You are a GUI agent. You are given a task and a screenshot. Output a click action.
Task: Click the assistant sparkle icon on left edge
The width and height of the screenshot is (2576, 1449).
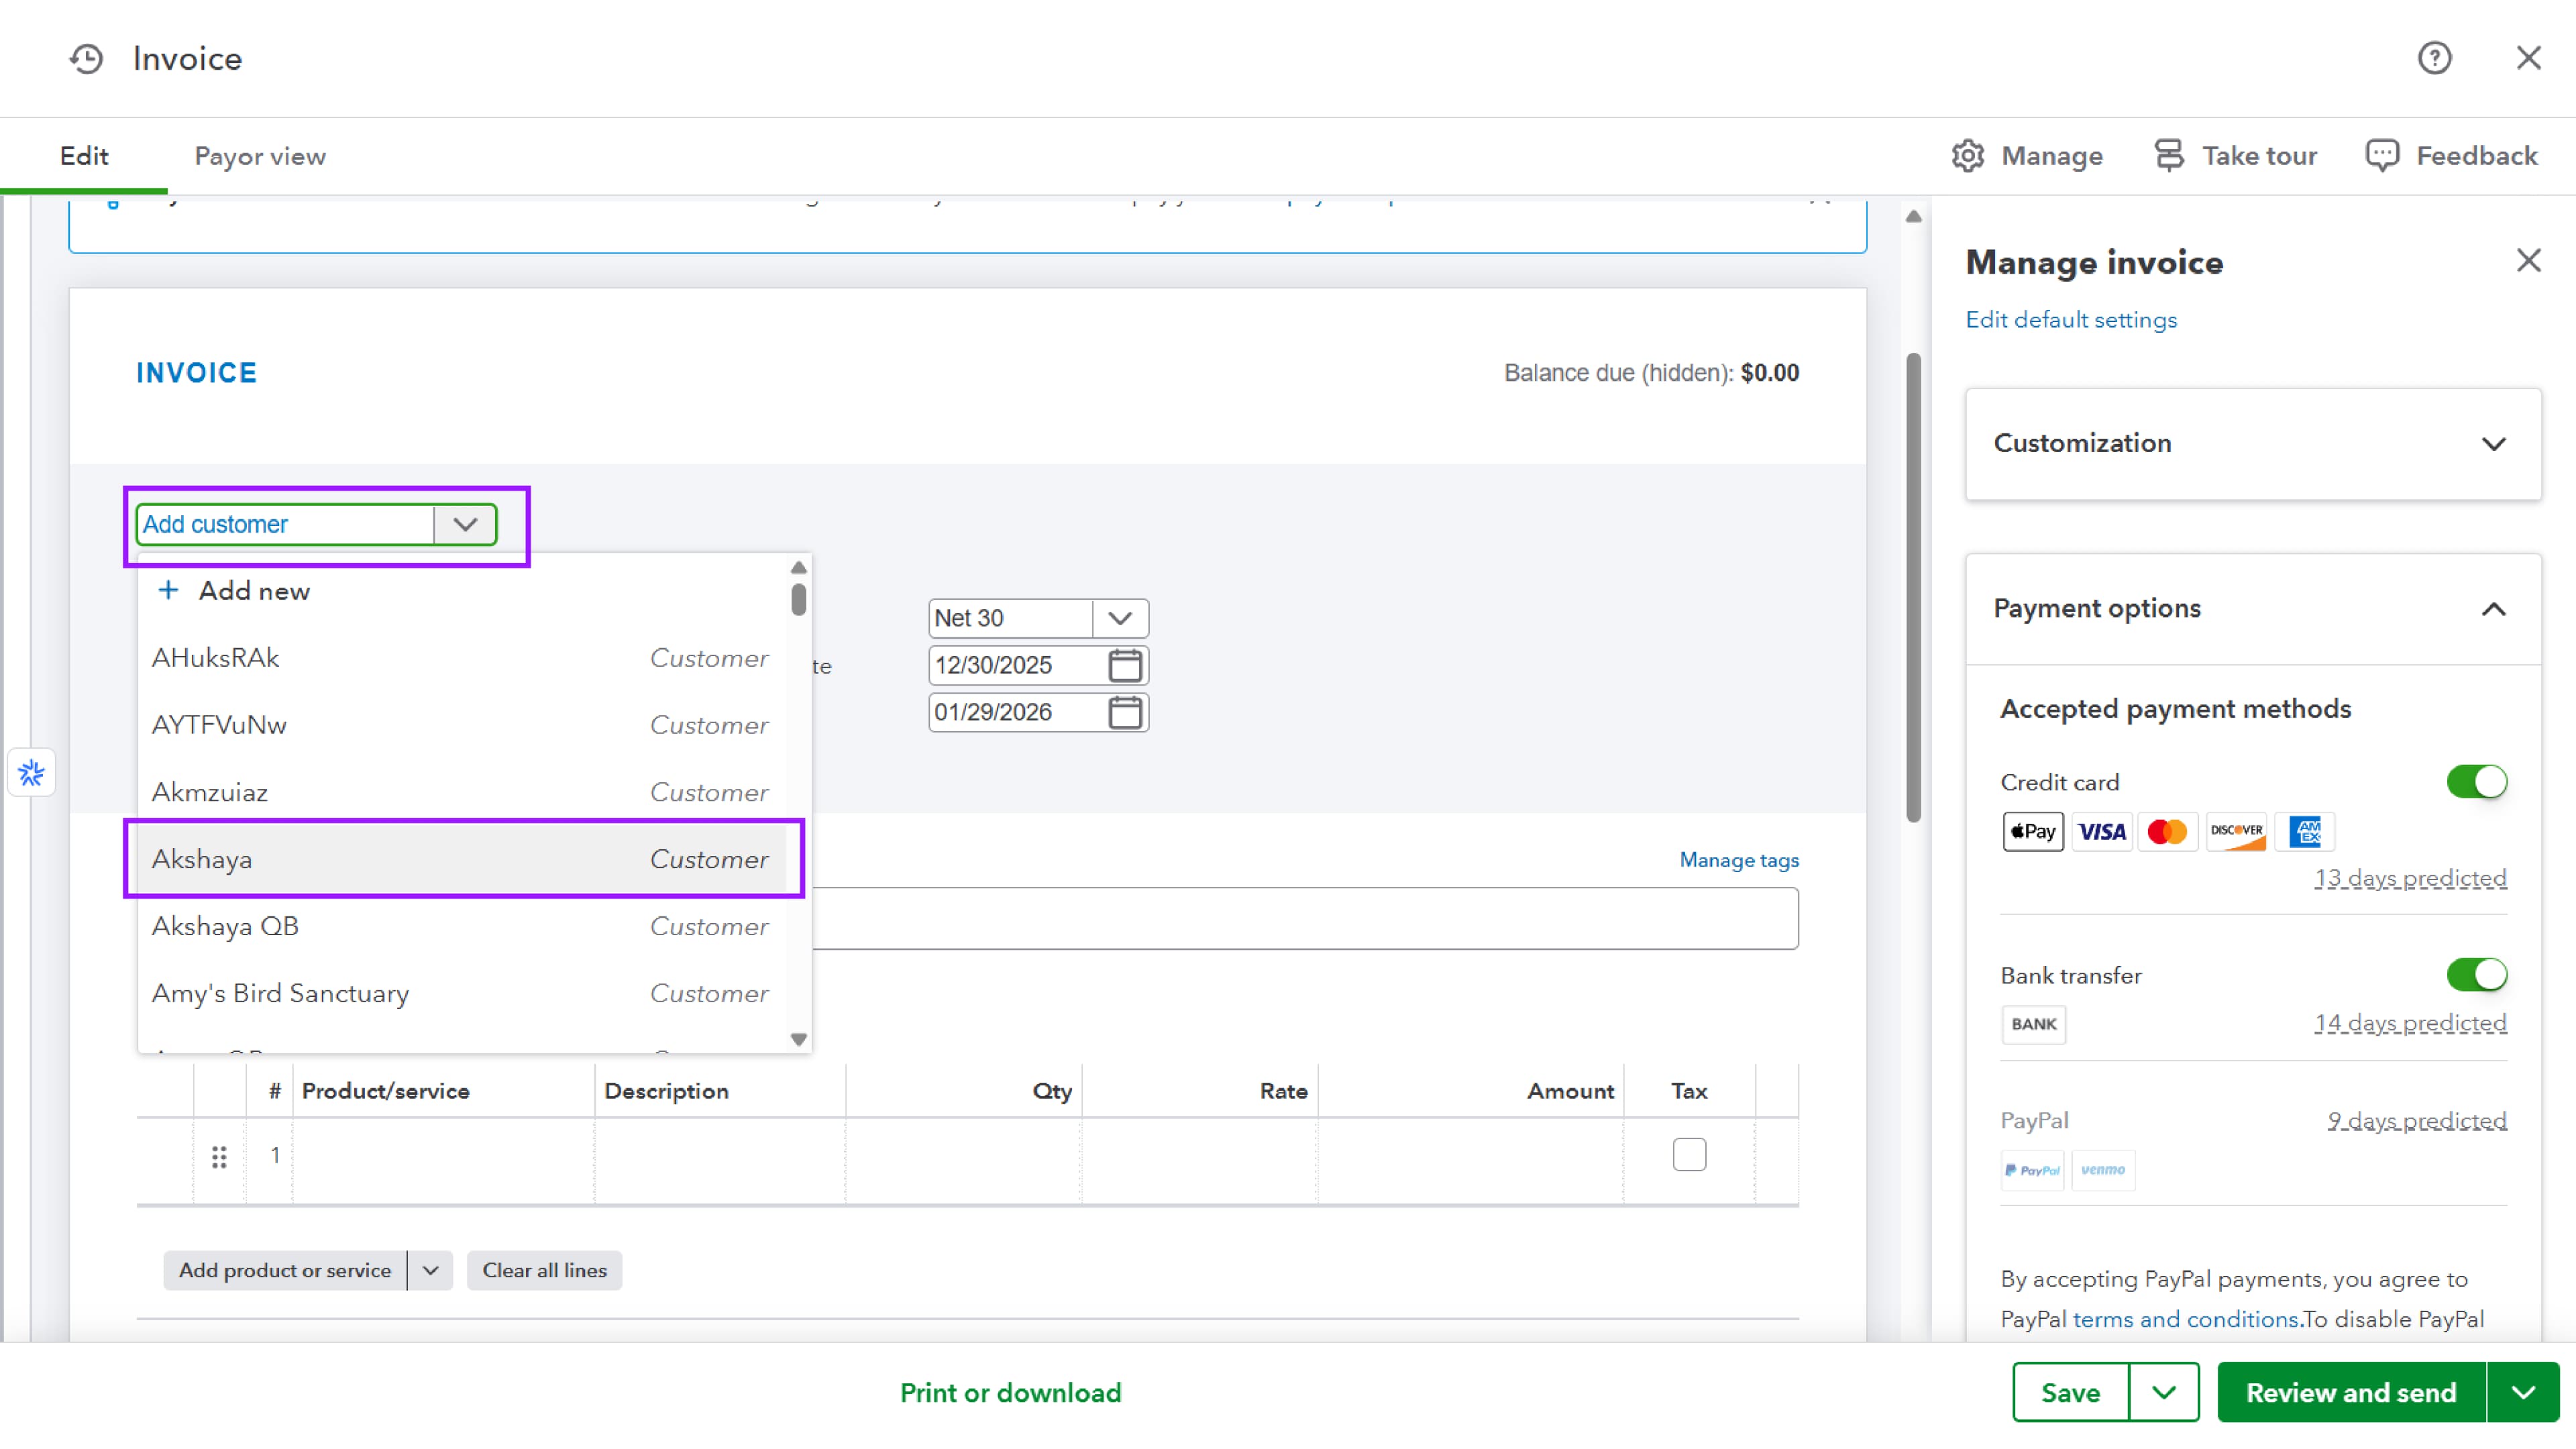click(x=31, y=773)
